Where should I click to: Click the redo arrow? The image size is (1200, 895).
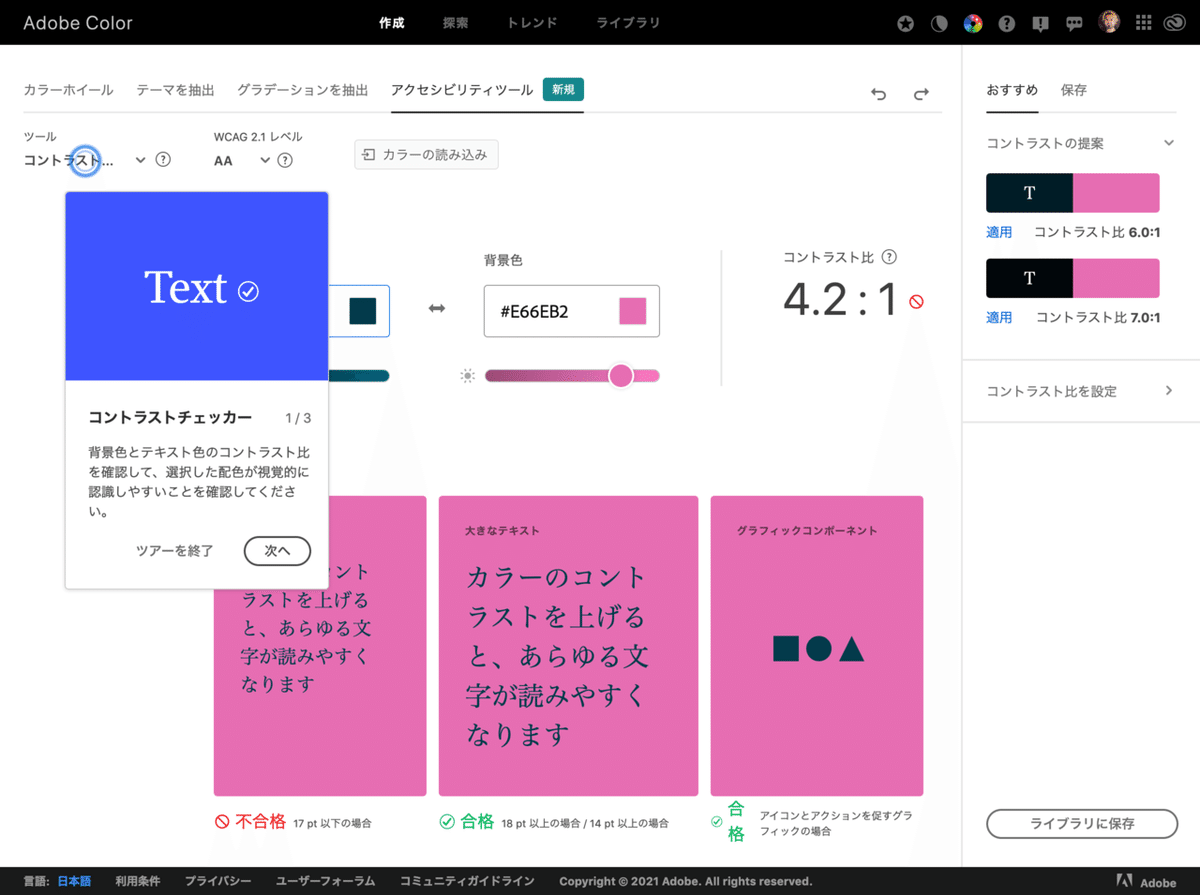[x=921, y=94]
